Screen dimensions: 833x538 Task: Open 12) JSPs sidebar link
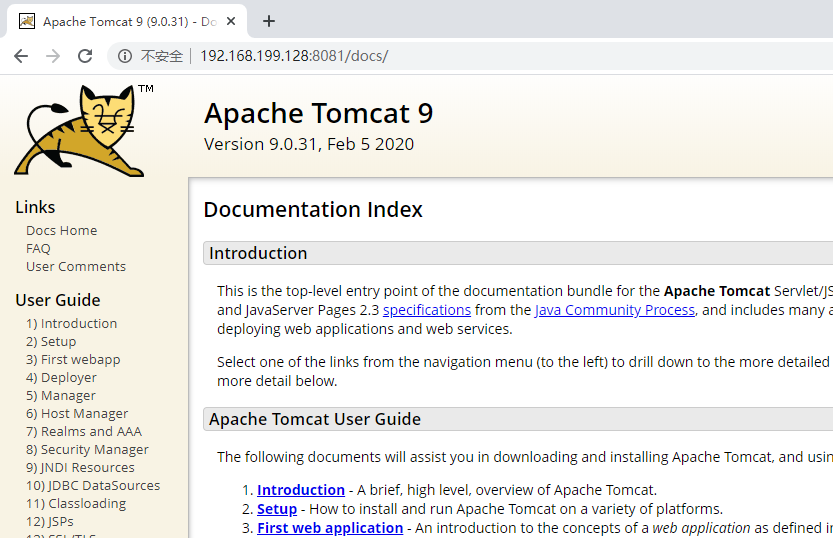50,522
